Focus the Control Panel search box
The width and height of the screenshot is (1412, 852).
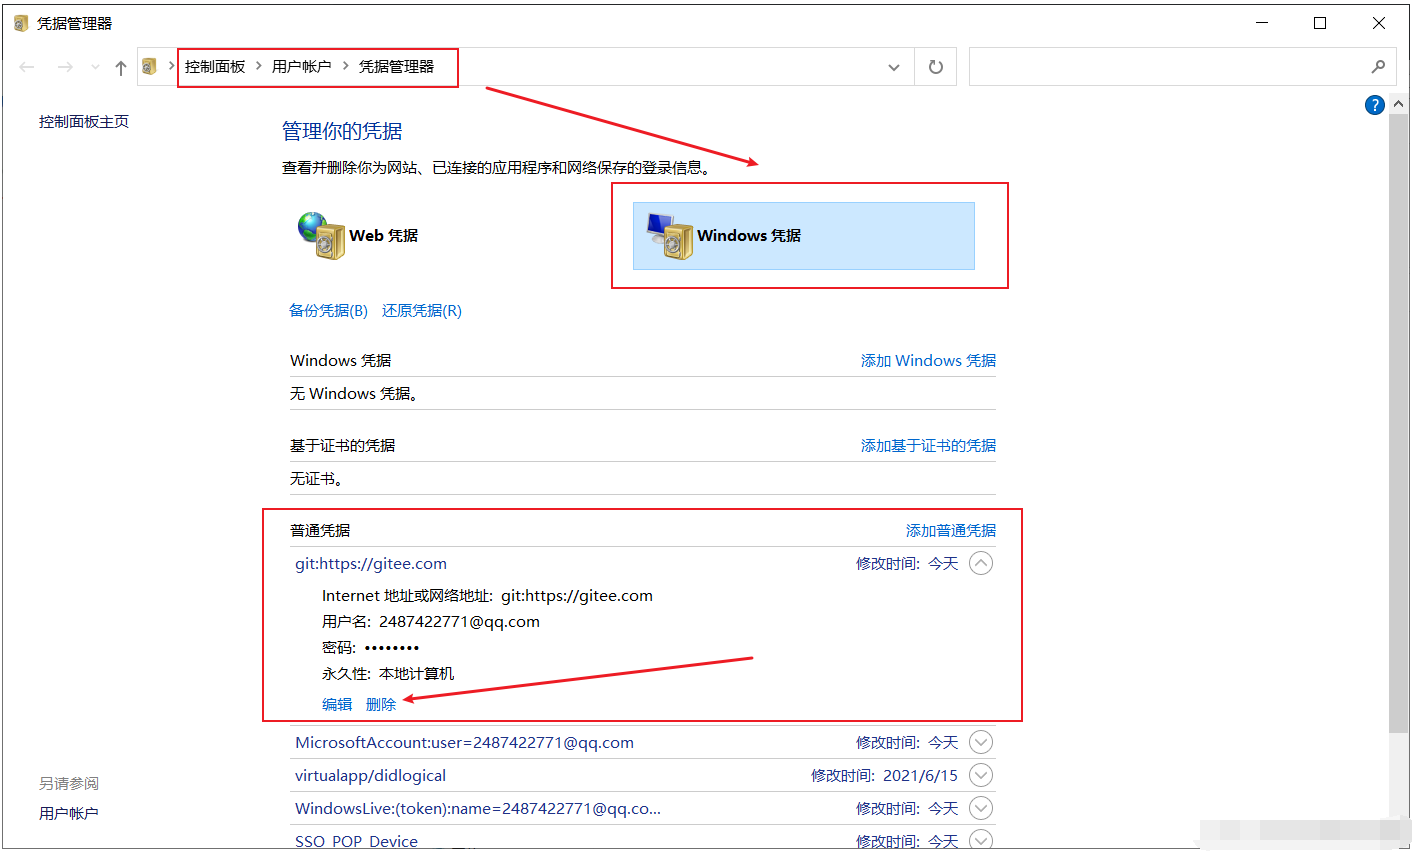point(1183,67)
